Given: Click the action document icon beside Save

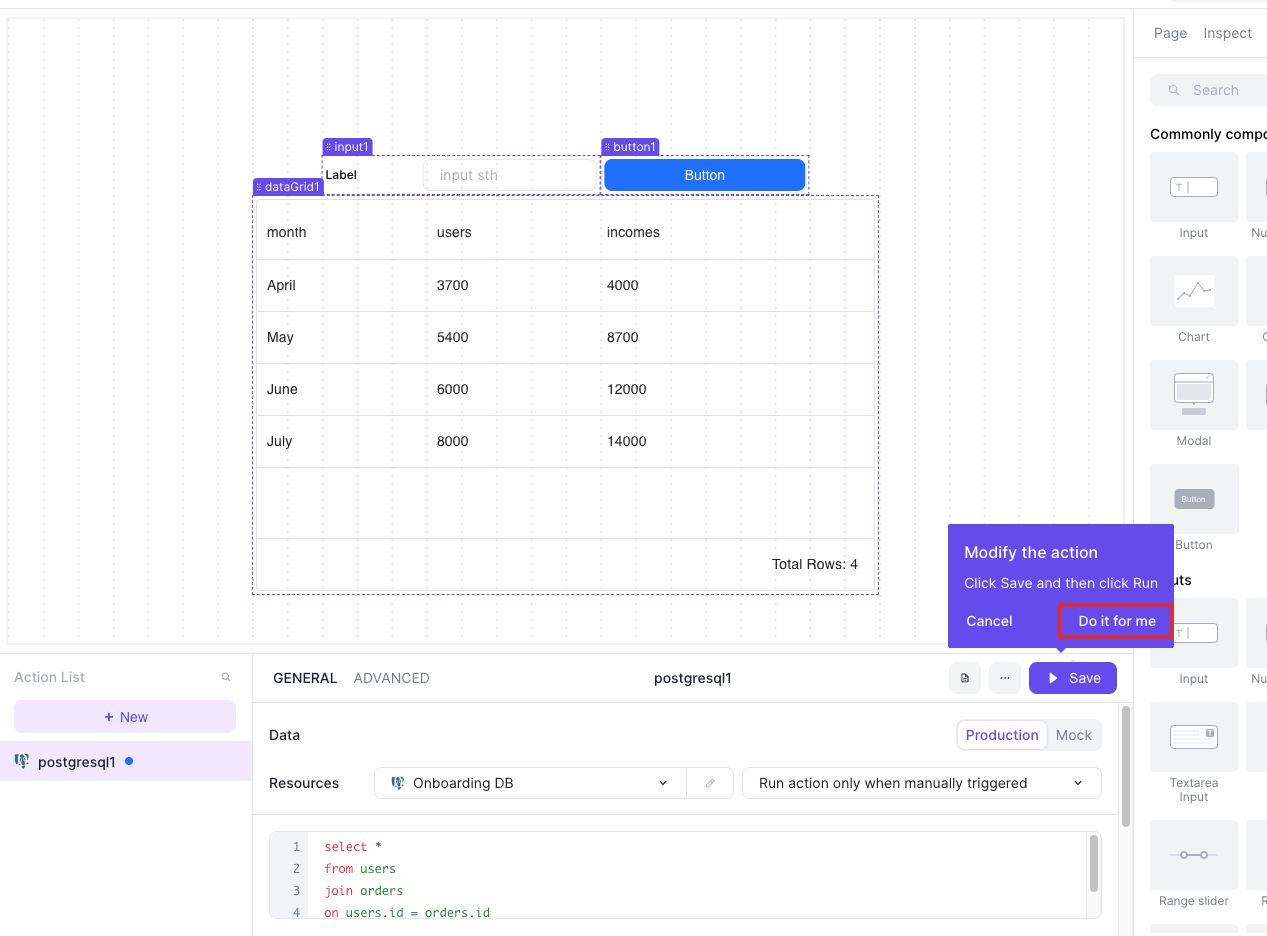Looking at the screenshot, I should click(x=965, y=678).
